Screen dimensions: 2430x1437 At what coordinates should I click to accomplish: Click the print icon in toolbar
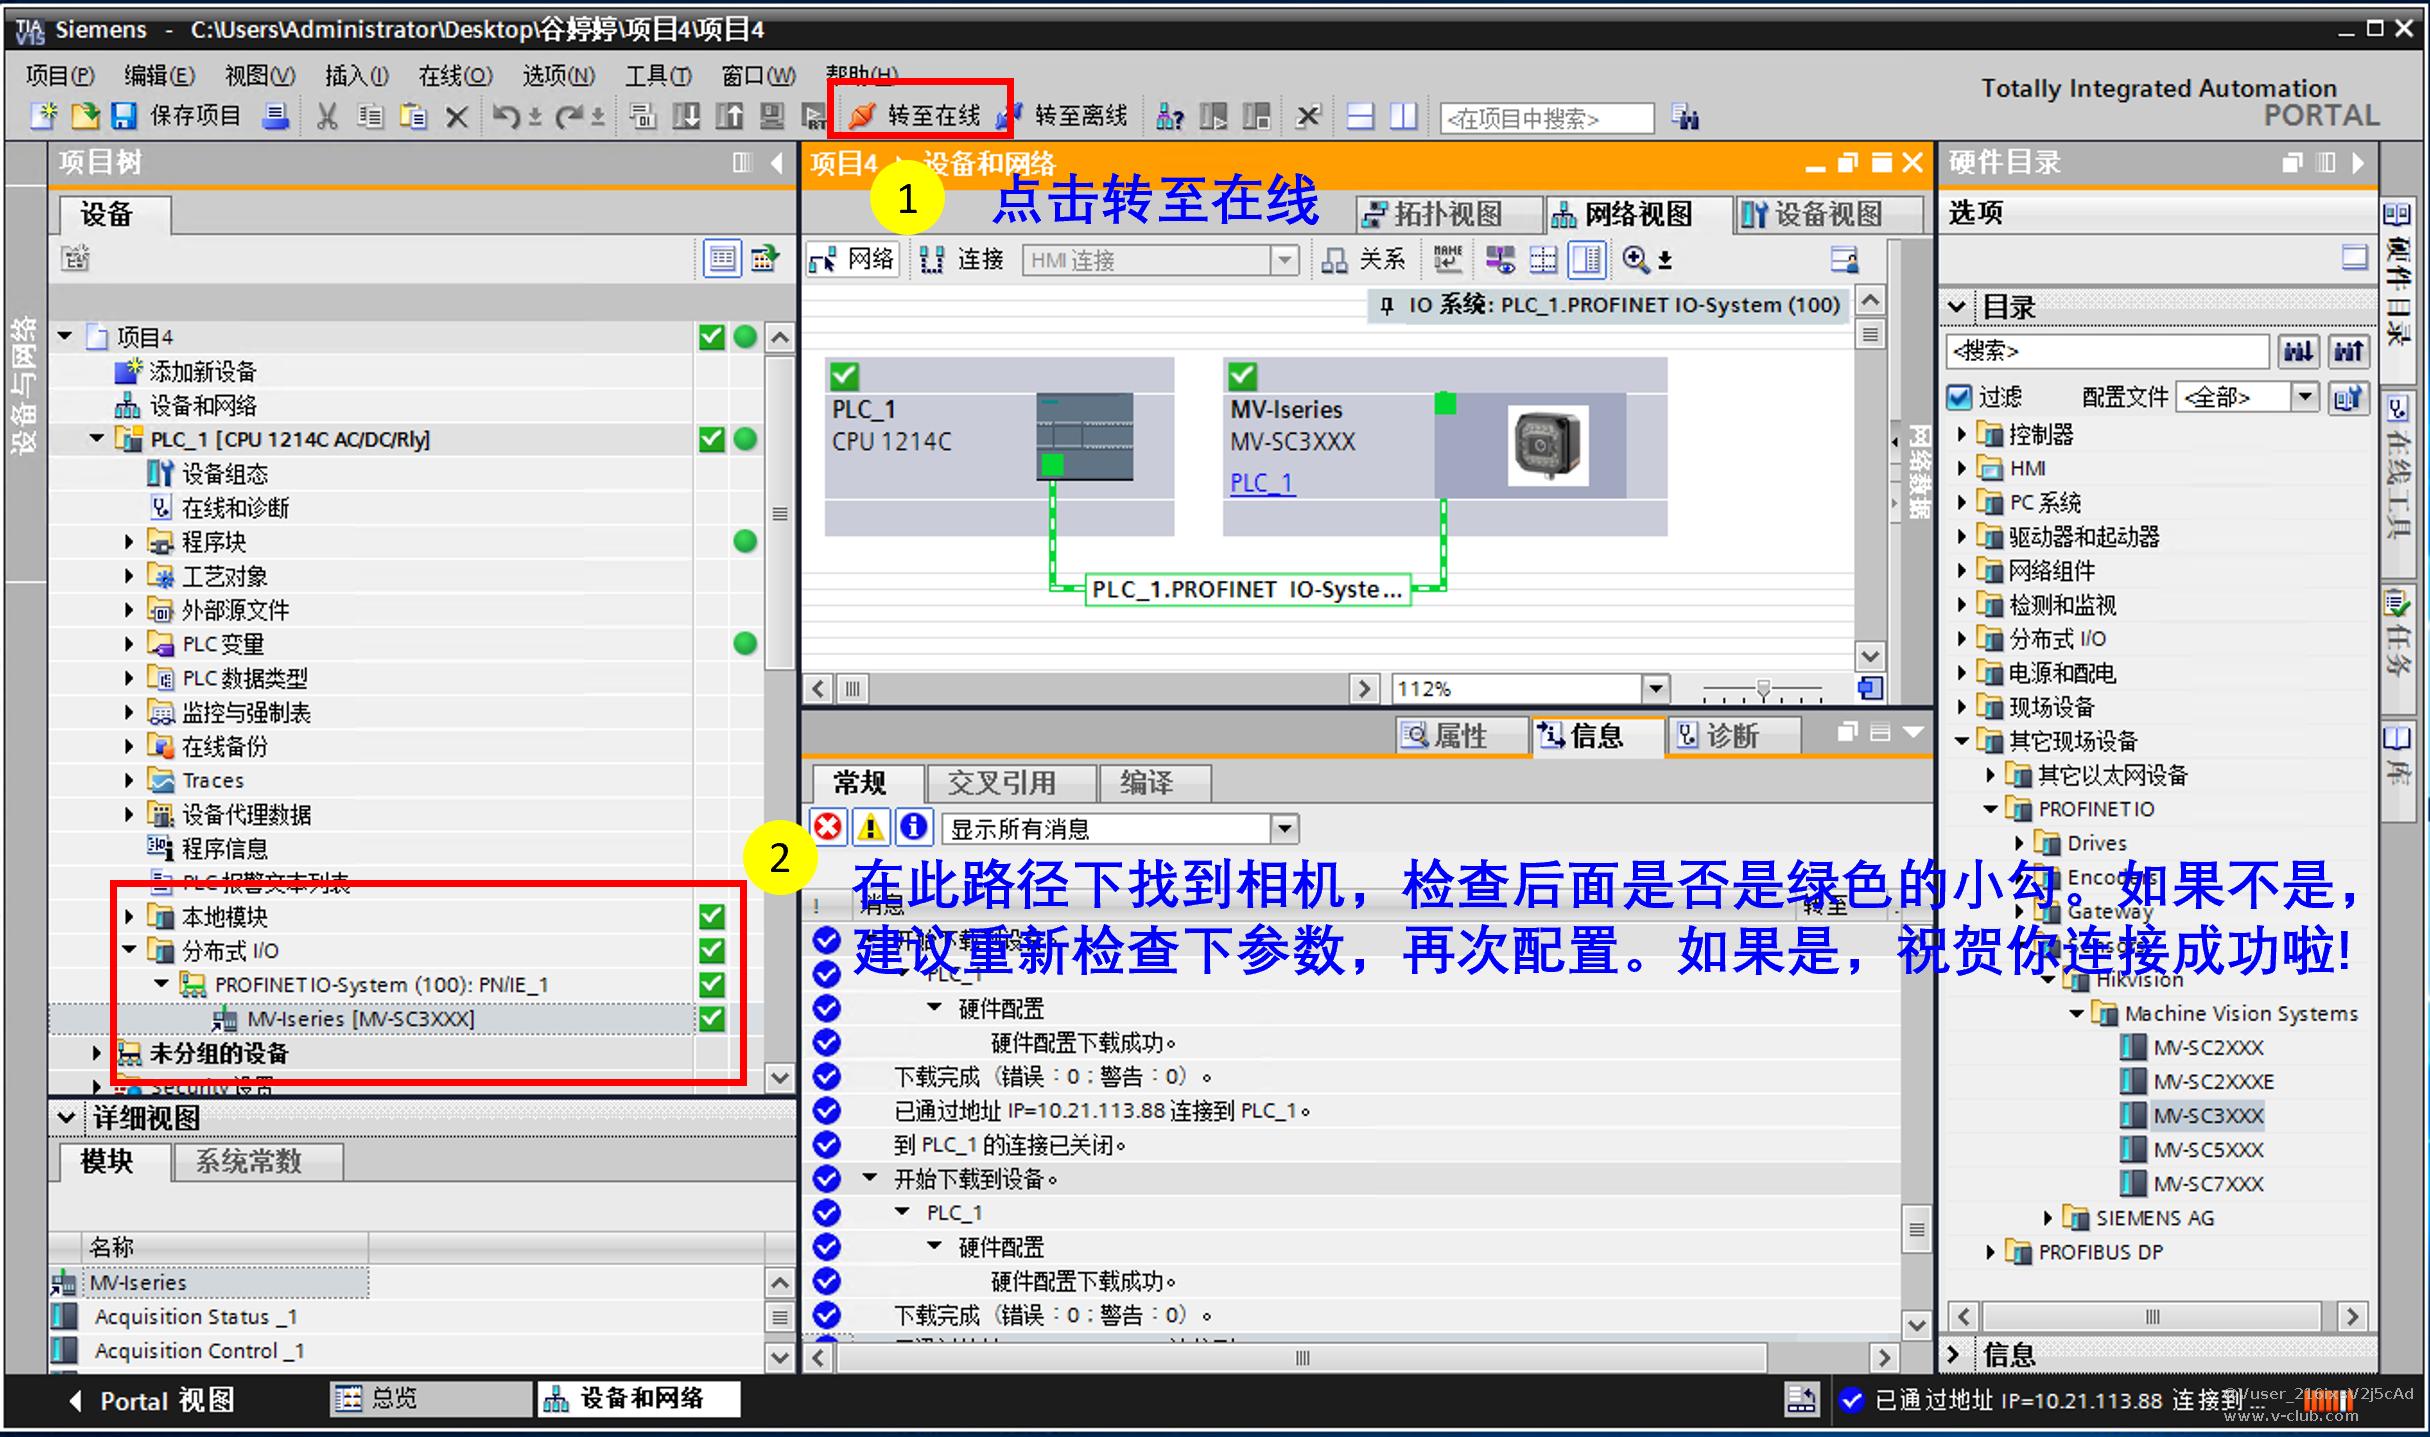[x=275, y=116]
